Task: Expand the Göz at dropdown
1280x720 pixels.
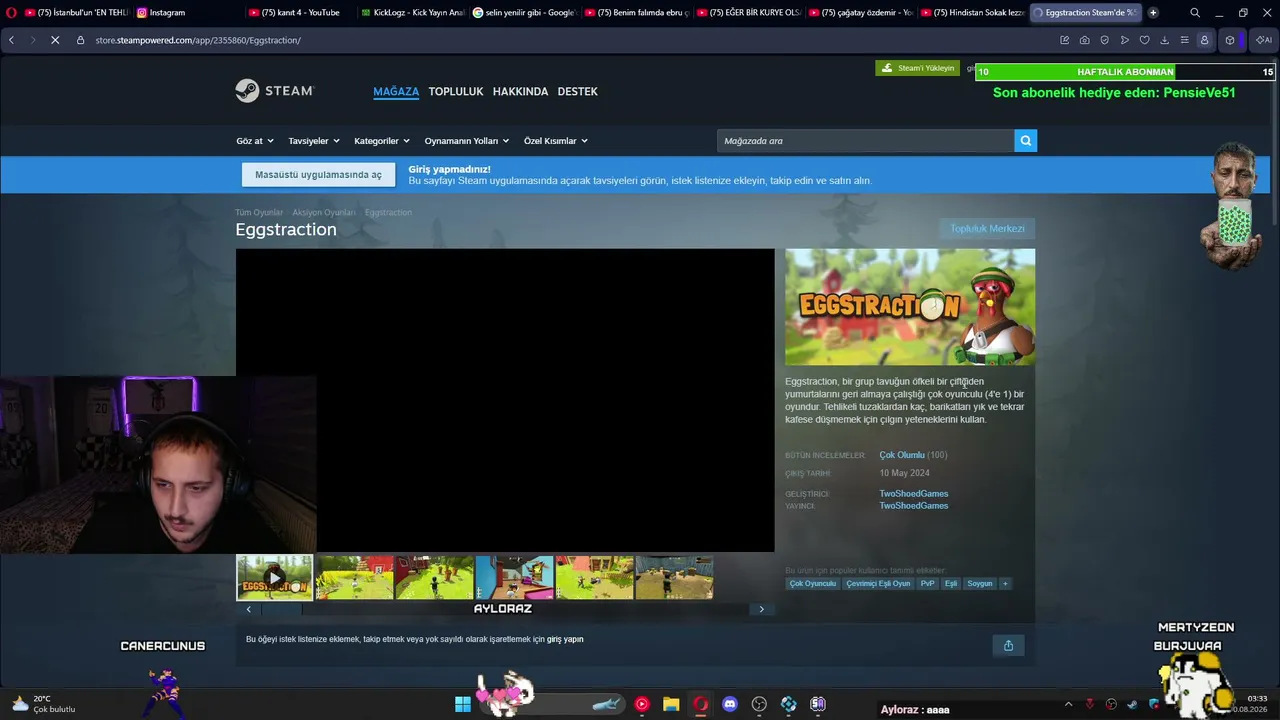Action: [255, 141]
